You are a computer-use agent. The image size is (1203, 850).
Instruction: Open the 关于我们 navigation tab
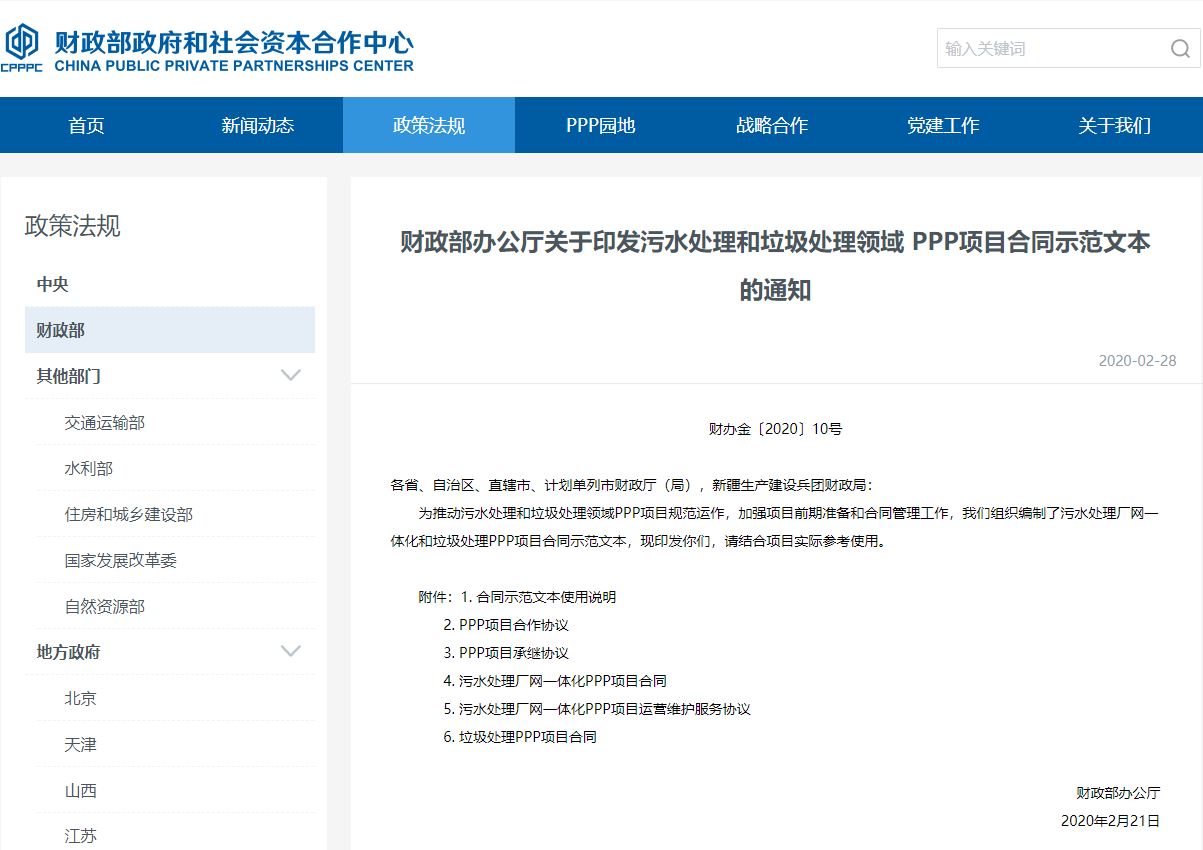1115,125
